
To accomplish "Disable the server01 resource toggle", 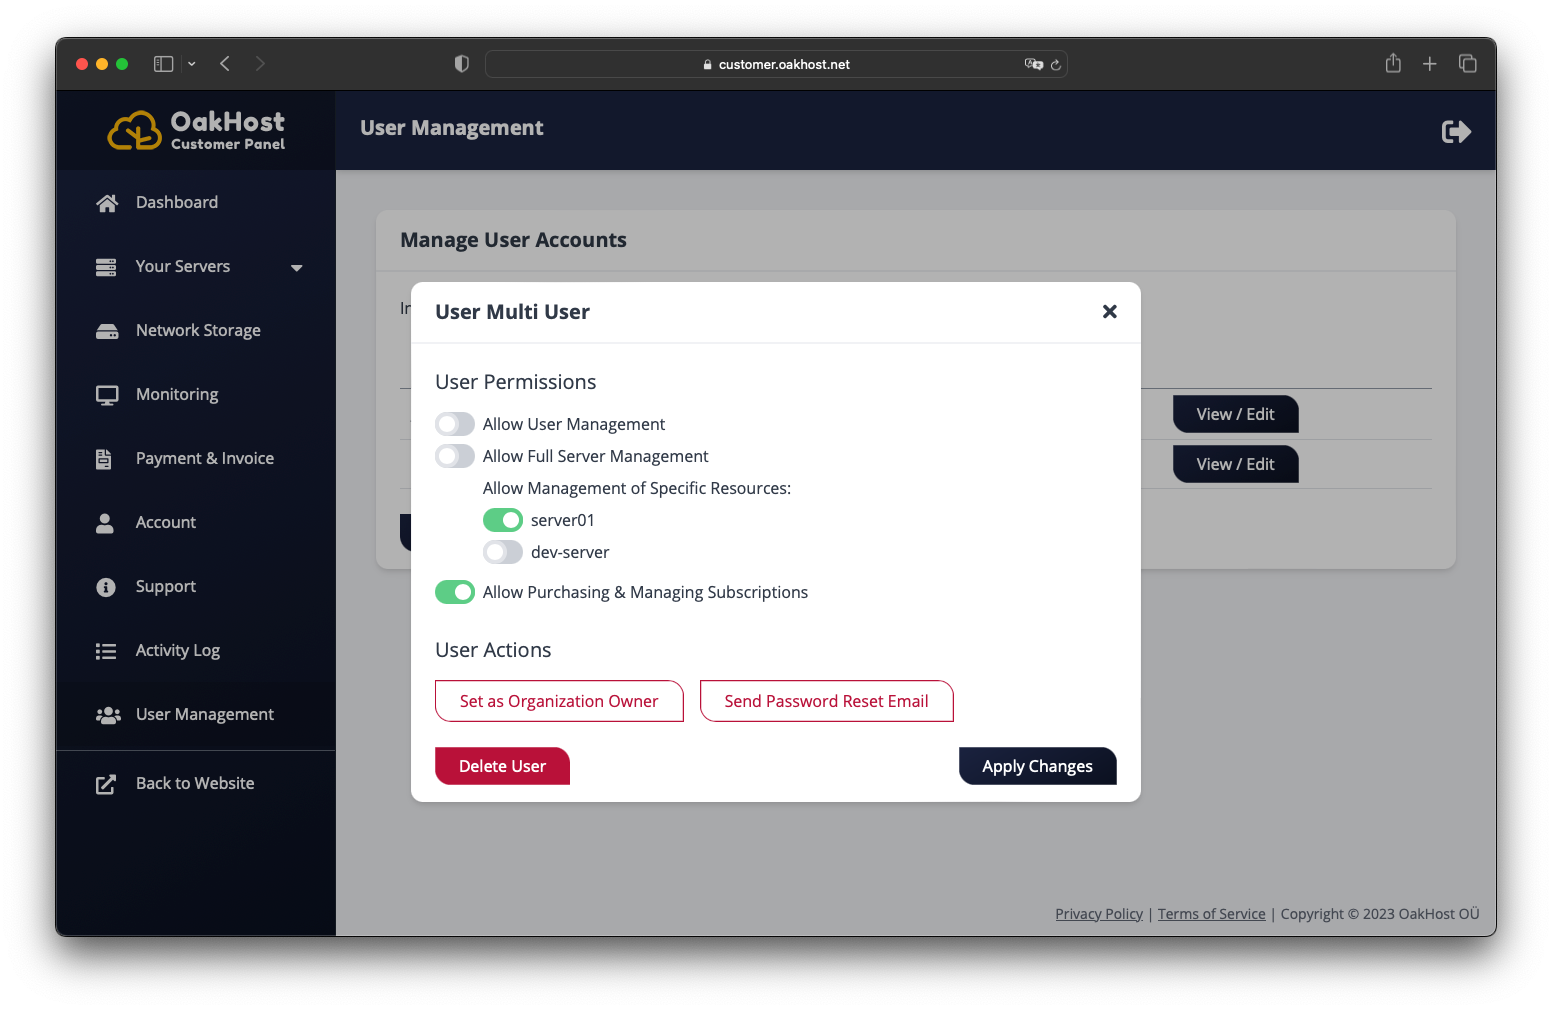I will click(503, 520).
